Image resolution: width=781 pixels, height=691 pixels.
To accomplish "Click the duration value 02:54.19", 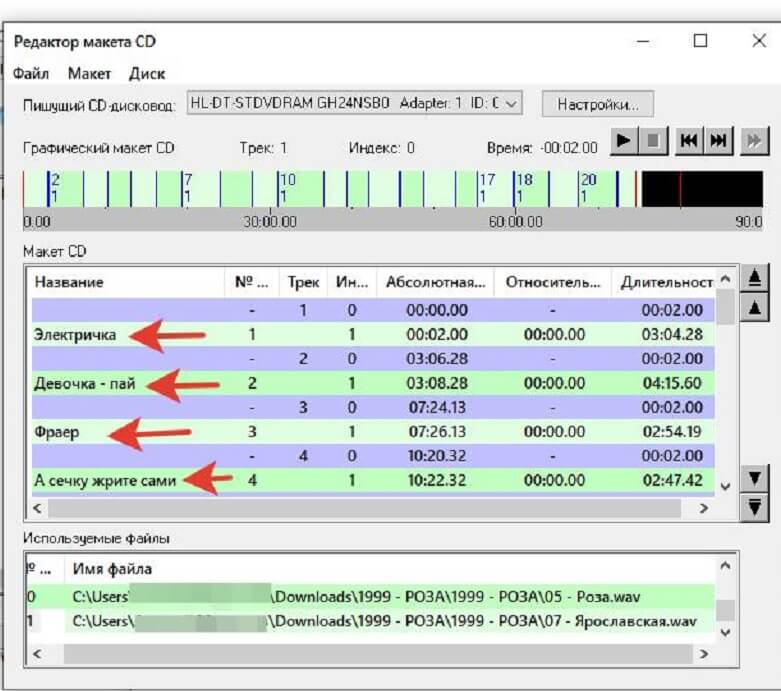I will (672, 431).
